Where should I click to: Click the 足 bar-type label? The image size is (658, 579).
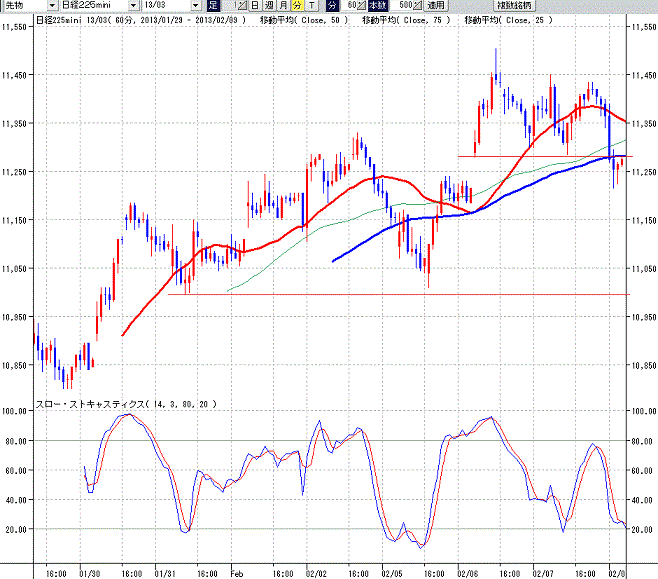(213, 5)
